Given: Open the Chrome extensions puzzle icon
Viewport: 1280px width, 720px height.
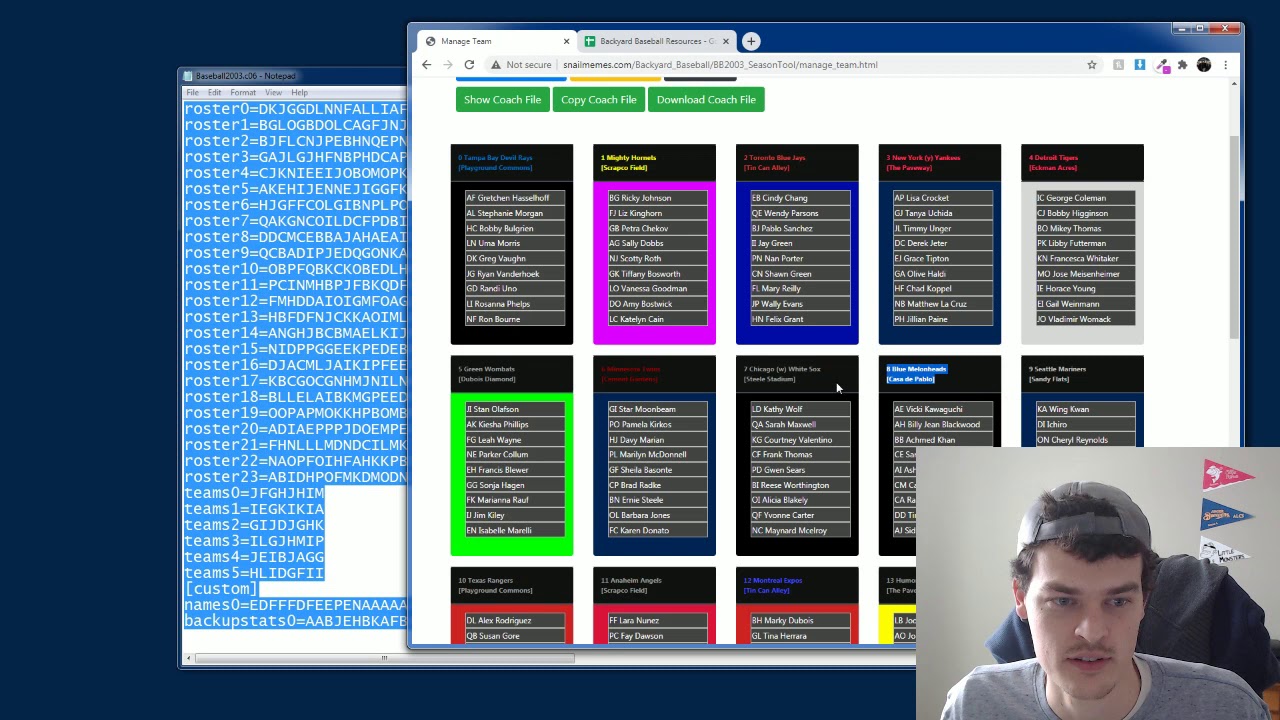Looking at the screenshot, I should (x=1182, y=65).
